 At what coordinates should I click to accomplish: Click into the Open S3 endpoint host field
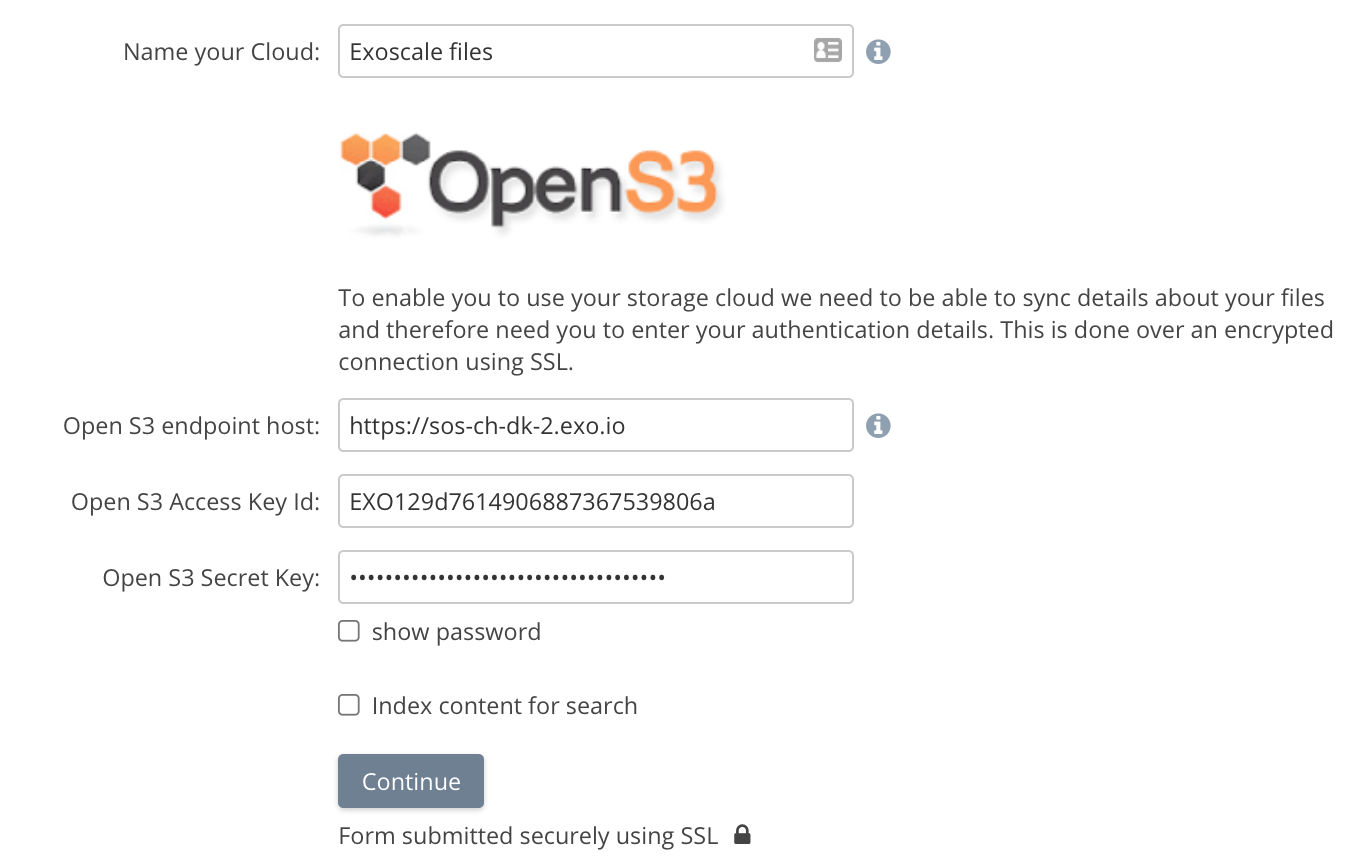click(595, 426)
